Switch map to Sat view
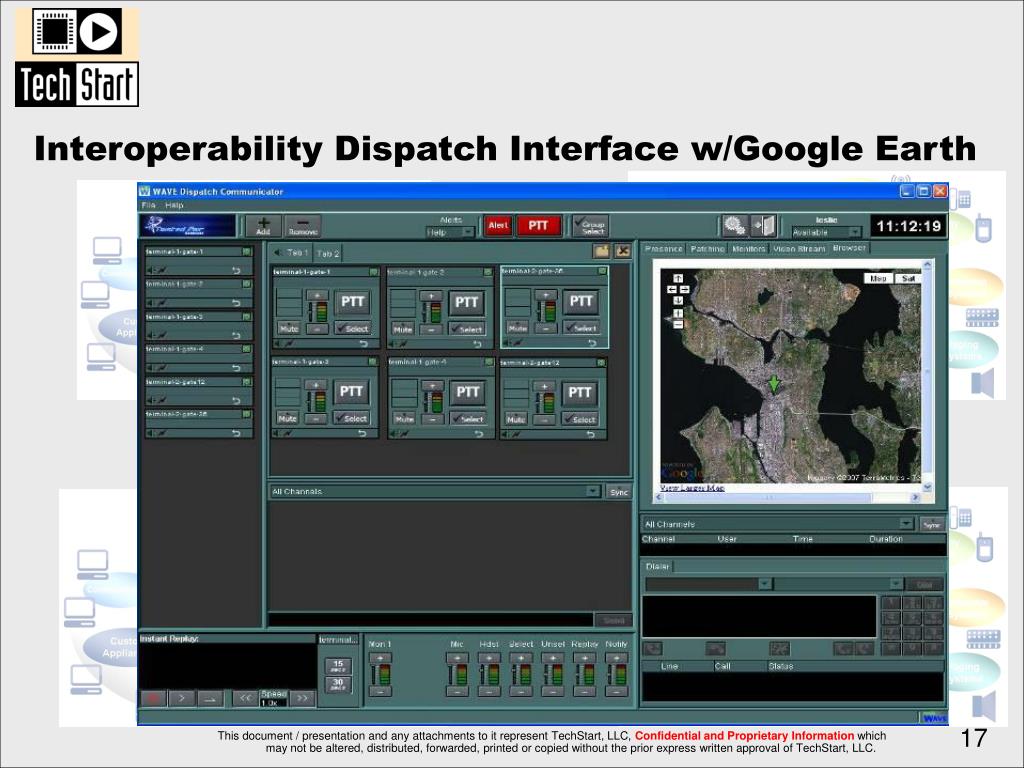The image size is (1024, 768). pyautogui.click(x=907, y=278)
